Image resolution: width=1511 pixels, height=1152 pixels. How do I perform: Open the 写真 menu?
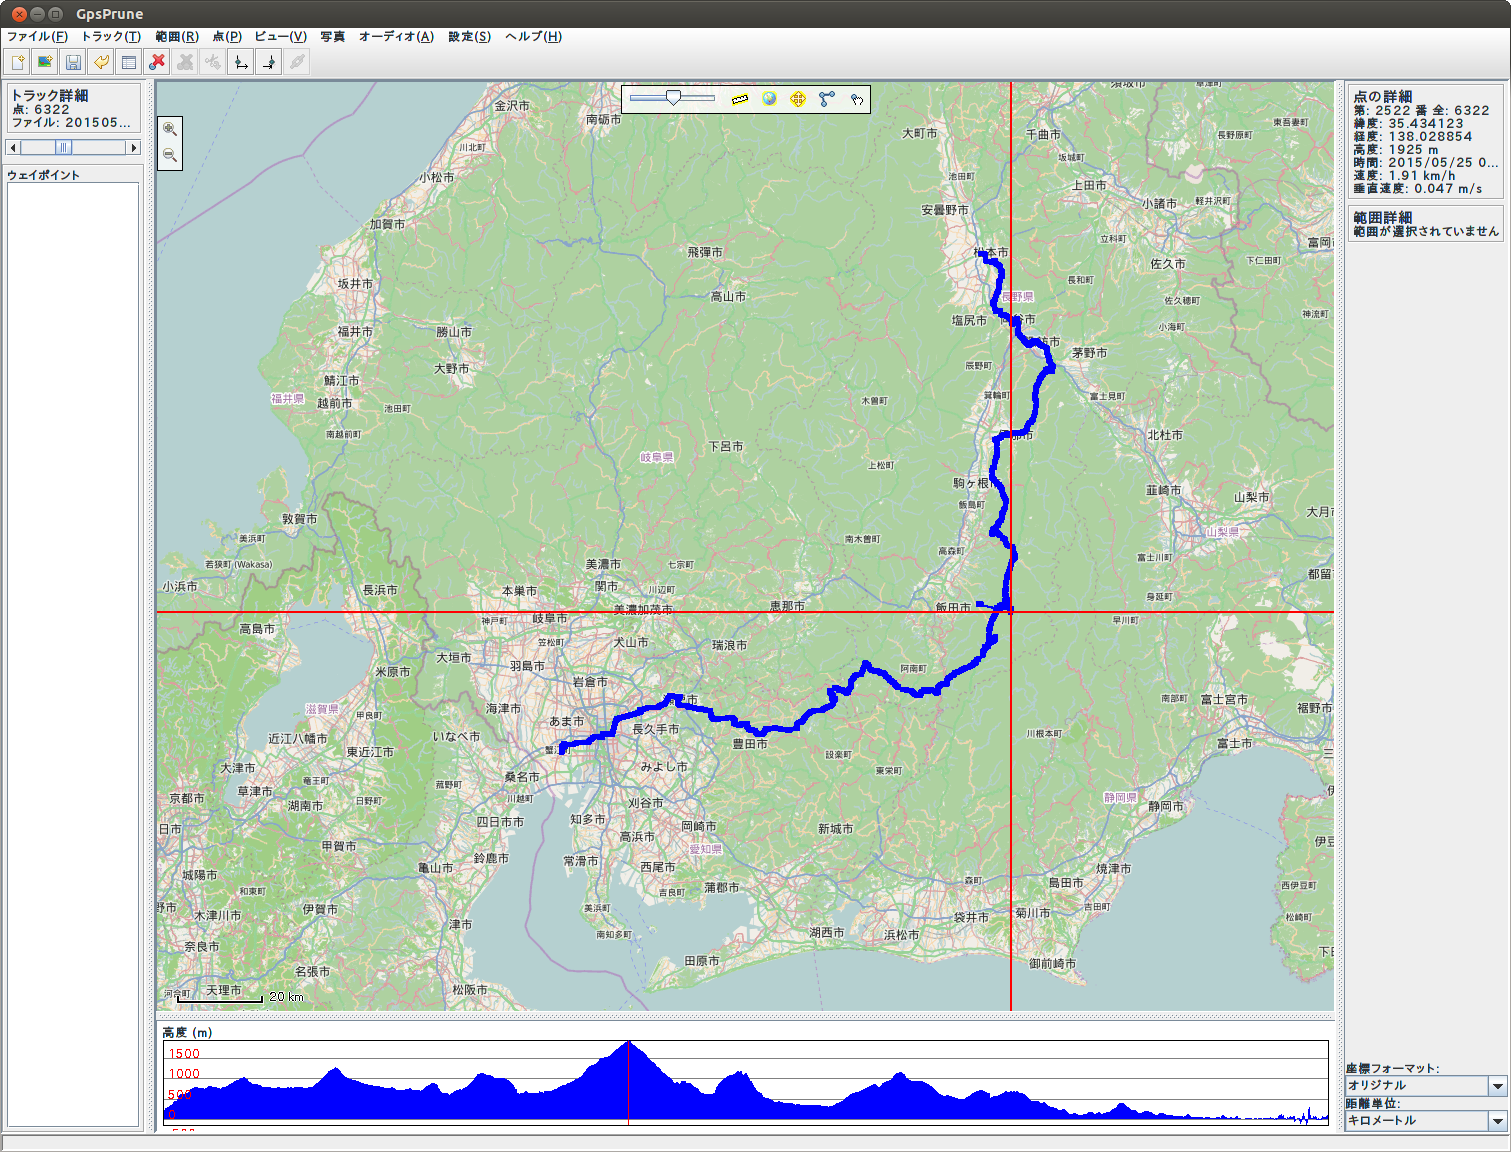tap(333, 36)
